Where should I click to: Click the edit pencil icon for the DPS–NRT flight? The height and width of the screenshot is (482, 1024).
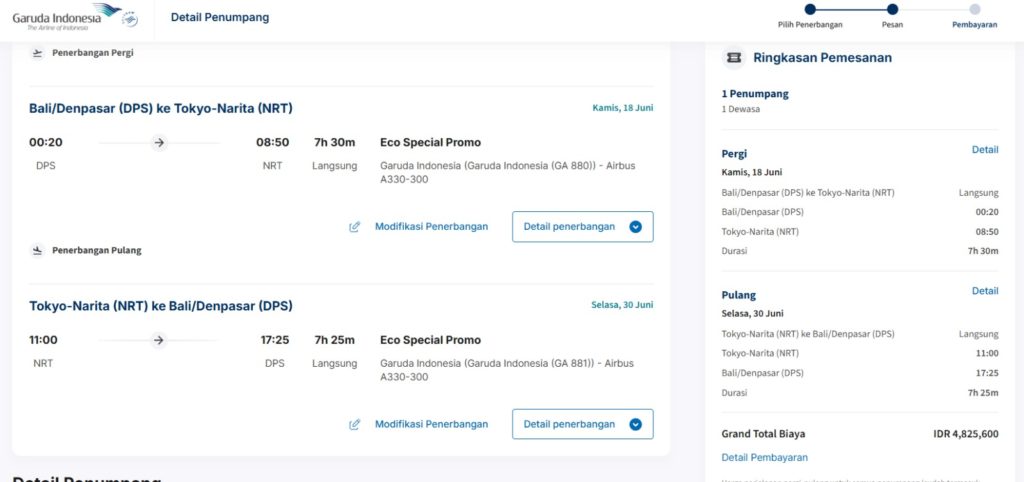pos(355,227)
